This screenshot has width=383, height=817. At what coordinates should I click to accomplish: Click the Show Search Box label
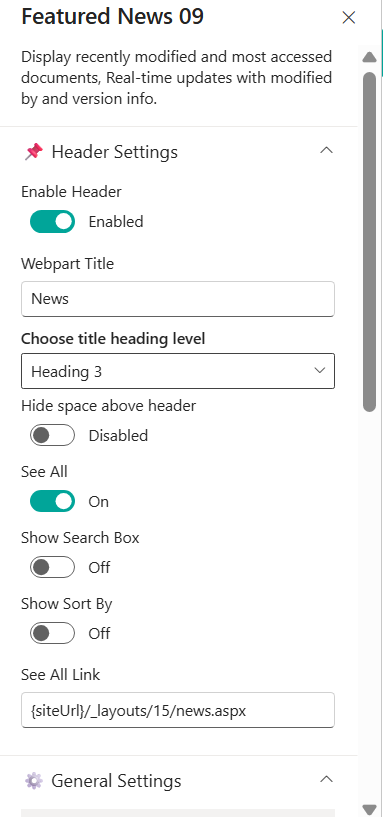tap(80, 538)
